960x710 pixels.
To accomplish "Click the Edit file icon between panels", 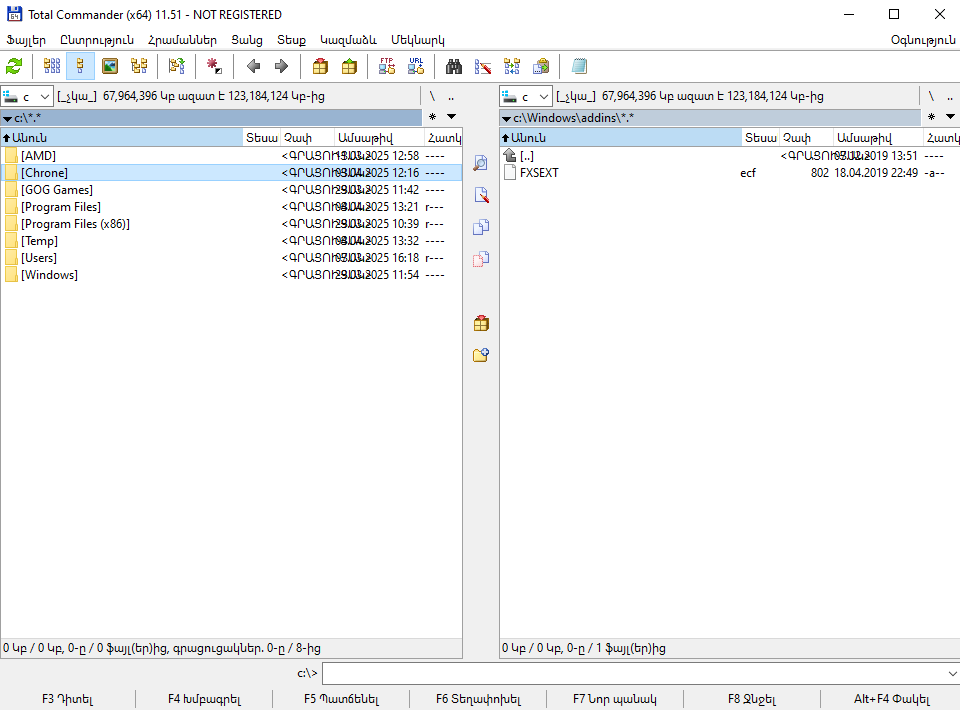I will coord(481,195).
